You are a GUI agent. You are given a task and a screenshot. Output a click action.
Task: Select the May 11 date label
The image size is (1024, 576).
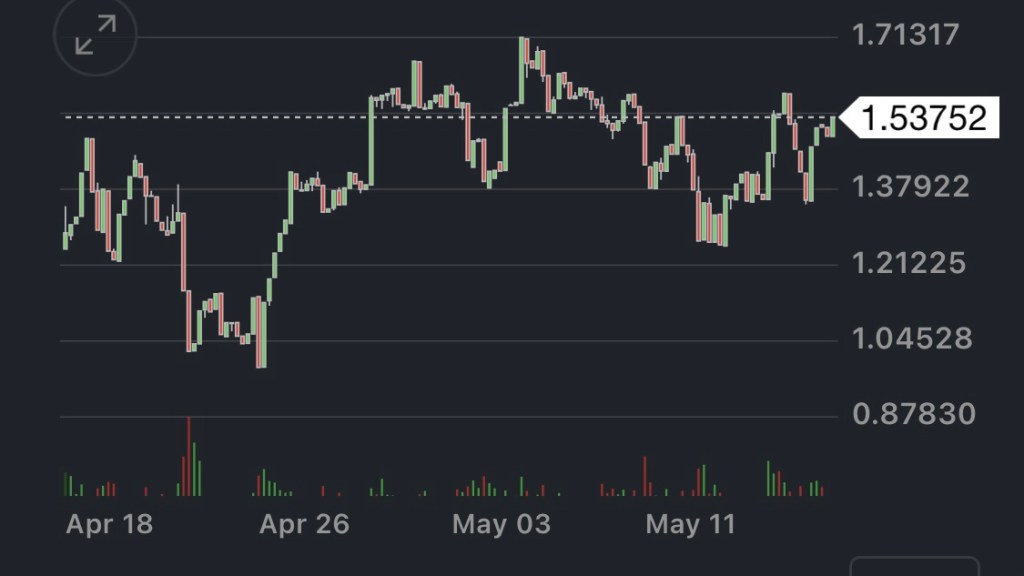click(x=690, y=524)
